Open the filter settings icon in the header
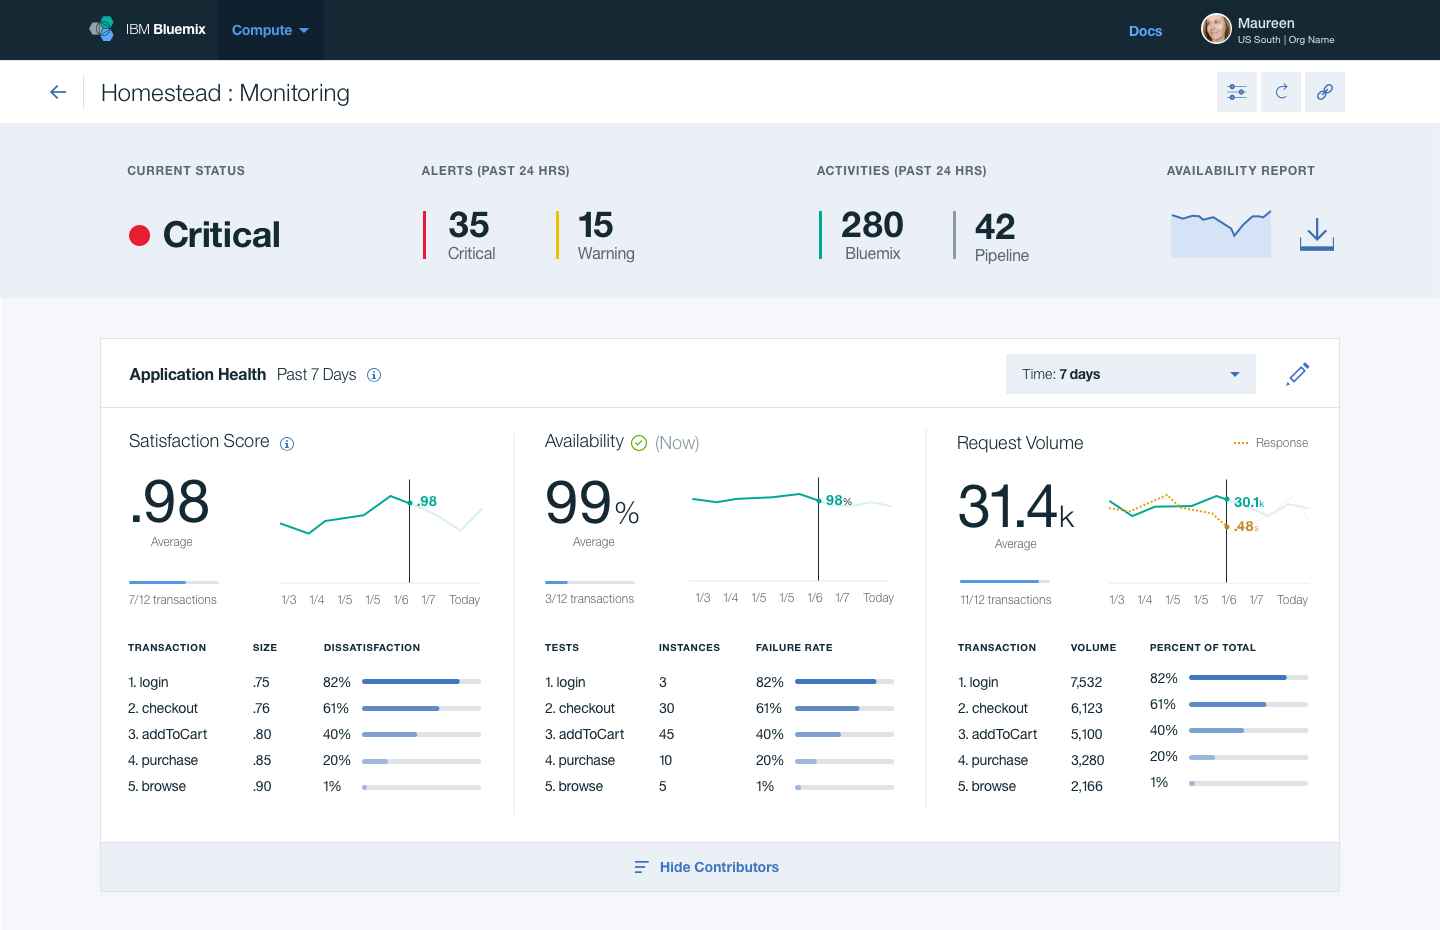The width and height of the screenshot is (1440, 930). point(1236,91)
